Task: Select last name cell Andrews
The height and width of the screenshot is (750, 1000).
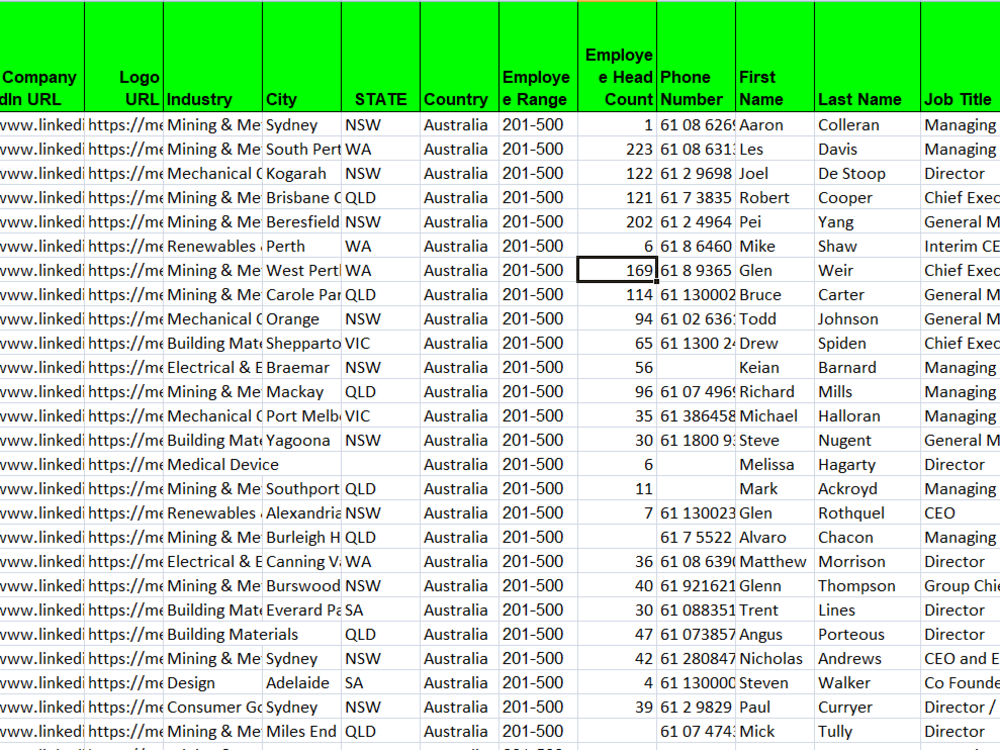Action: click(x=867, y=658)
